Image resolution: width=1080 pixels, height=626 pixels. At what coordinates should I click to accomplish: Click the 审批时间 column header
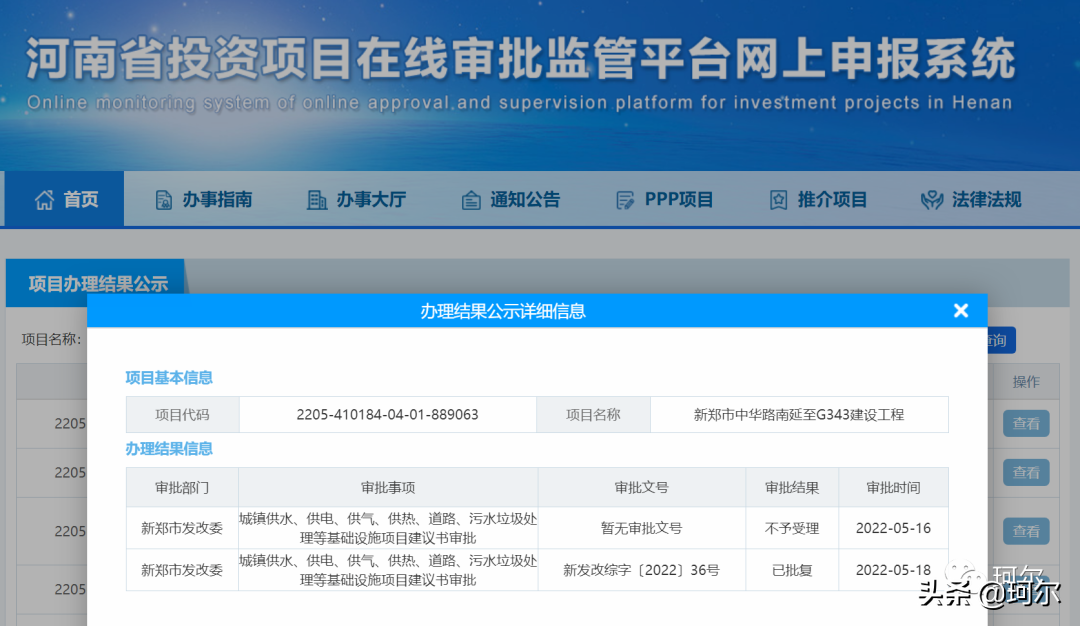[893, 488]
